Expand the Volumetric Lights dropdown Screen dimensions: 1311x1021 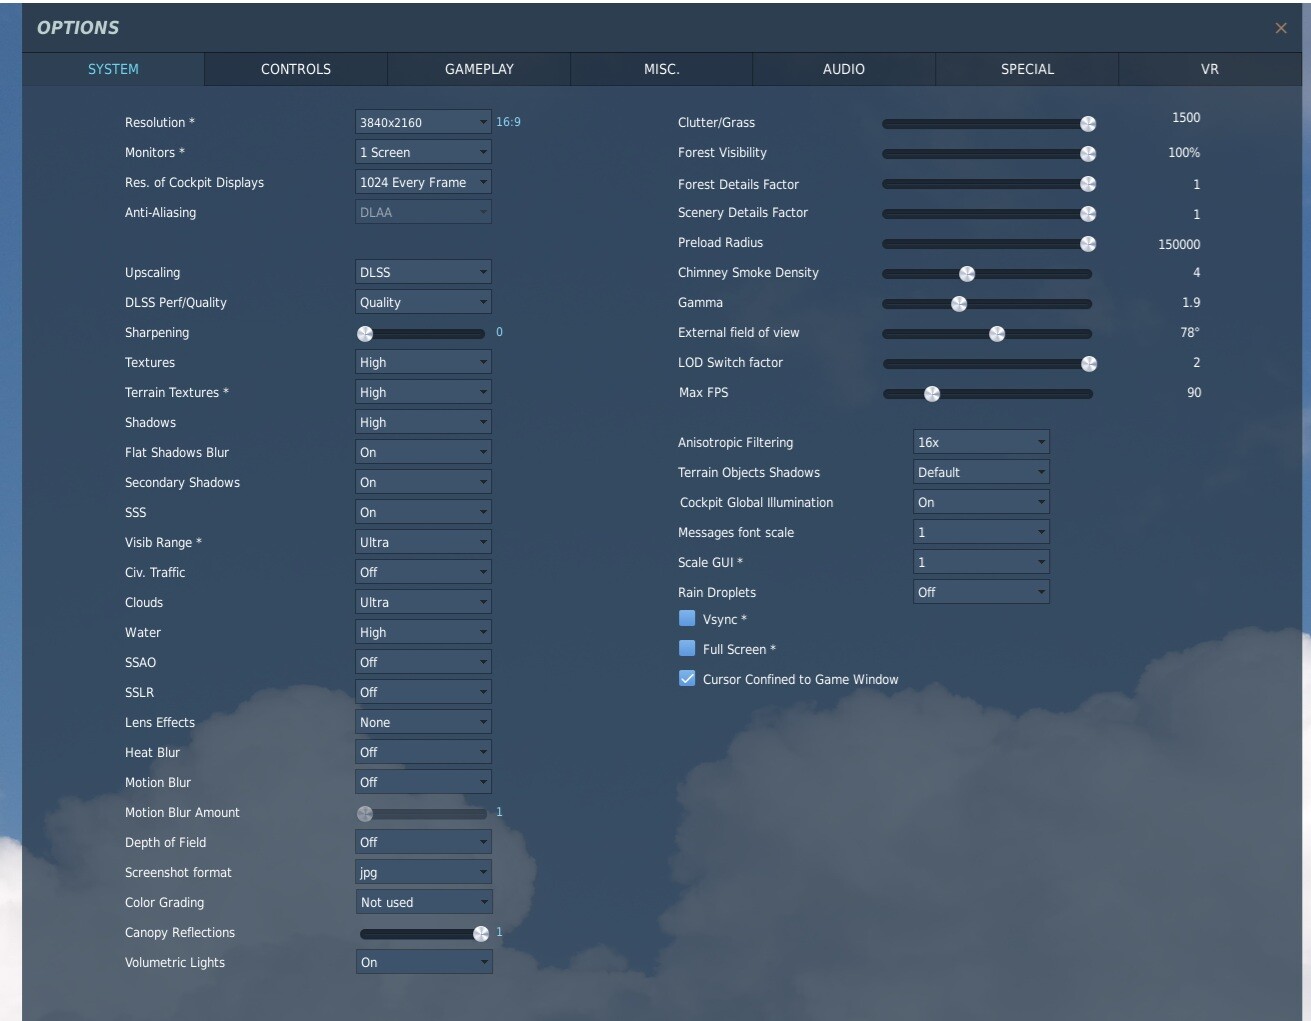(424, 962)
